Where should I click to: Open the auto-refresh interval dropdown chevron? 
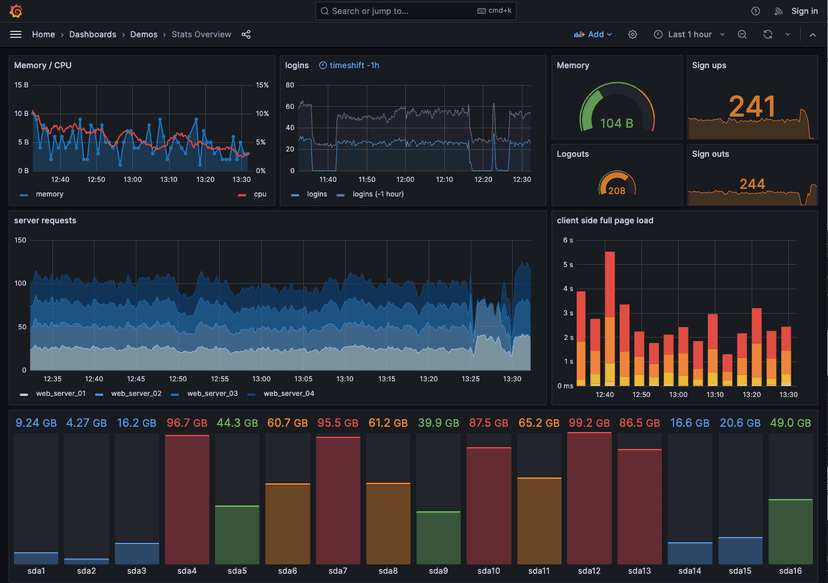[787, 34]
